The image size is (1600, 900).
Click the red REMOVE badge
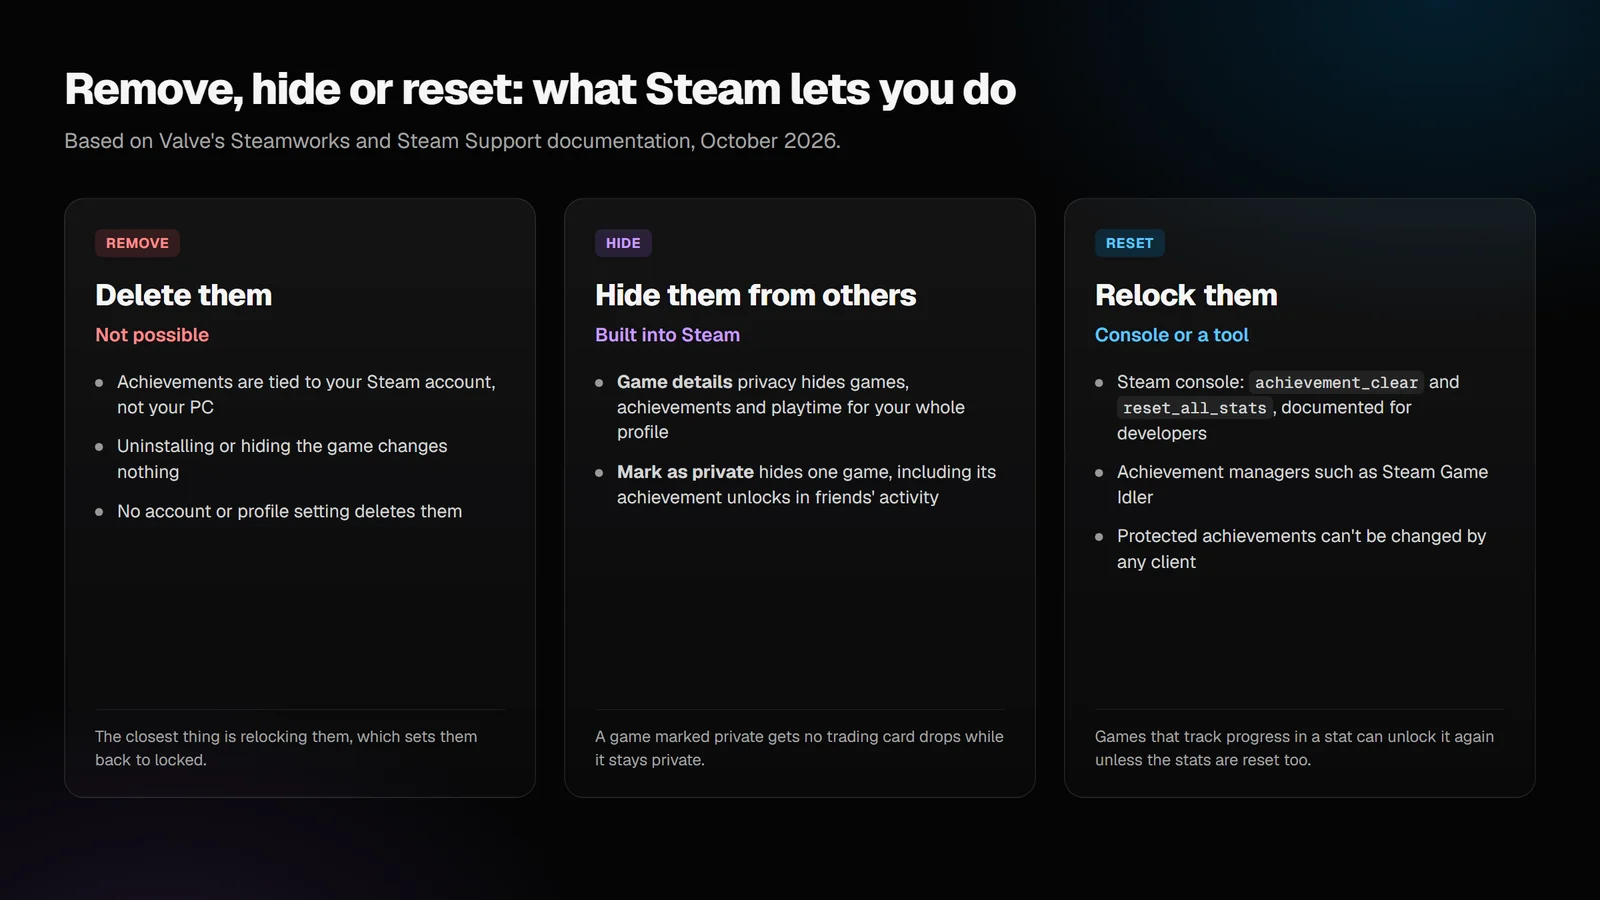(x=137, y=243)
